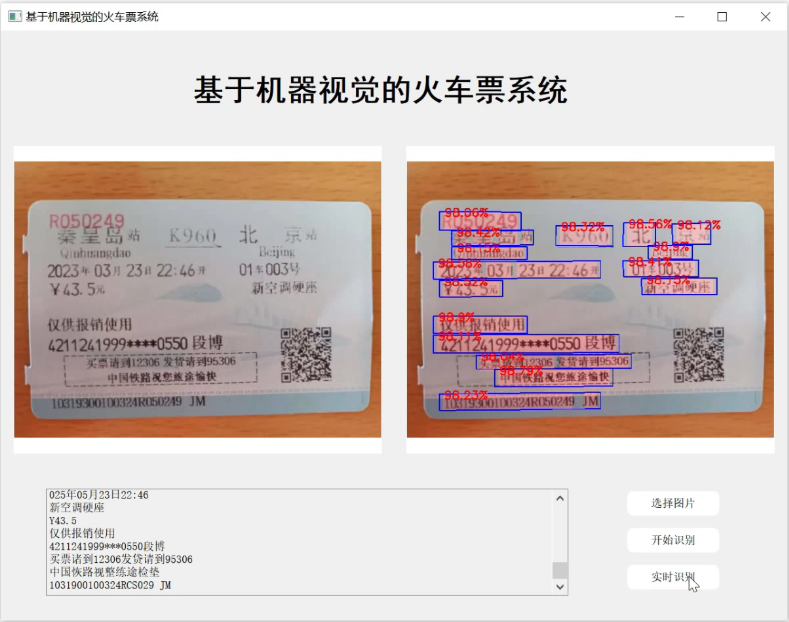Maximize the train ticket system window
The width and height of the screenshot is (789, 622).
click(x=722, y=17)
